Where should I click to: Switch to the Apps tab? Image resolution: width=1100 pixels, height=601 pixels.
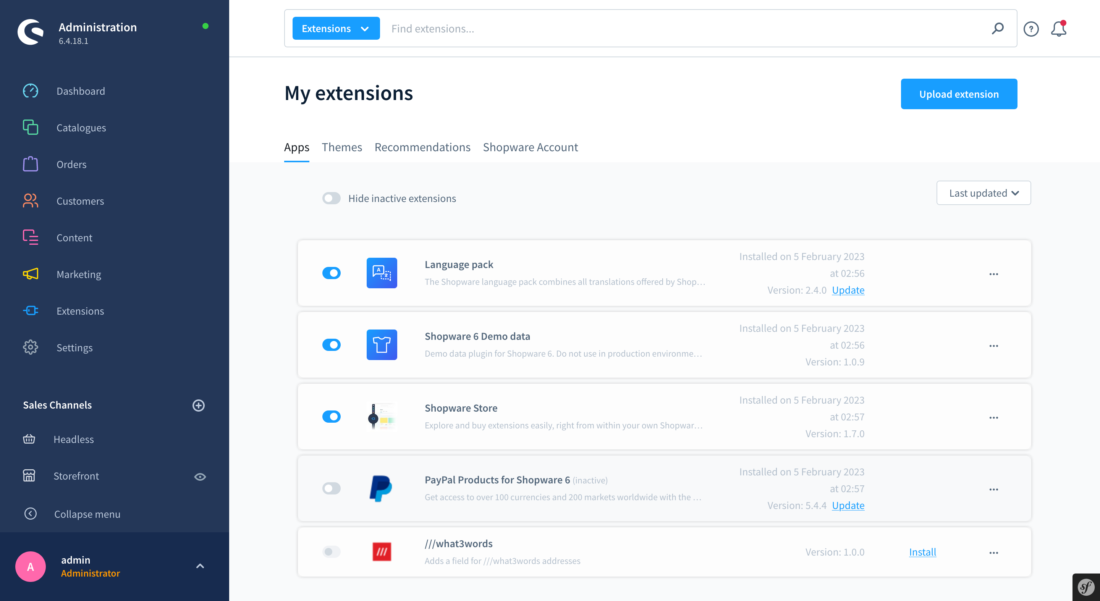(297, 147)
